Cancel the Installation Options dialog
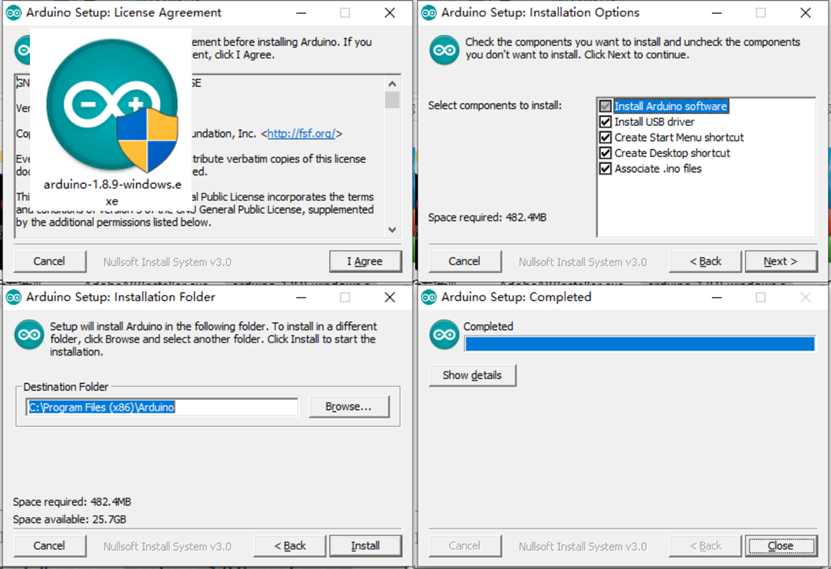This screenshot has height=569, width=831. point(464,261)
